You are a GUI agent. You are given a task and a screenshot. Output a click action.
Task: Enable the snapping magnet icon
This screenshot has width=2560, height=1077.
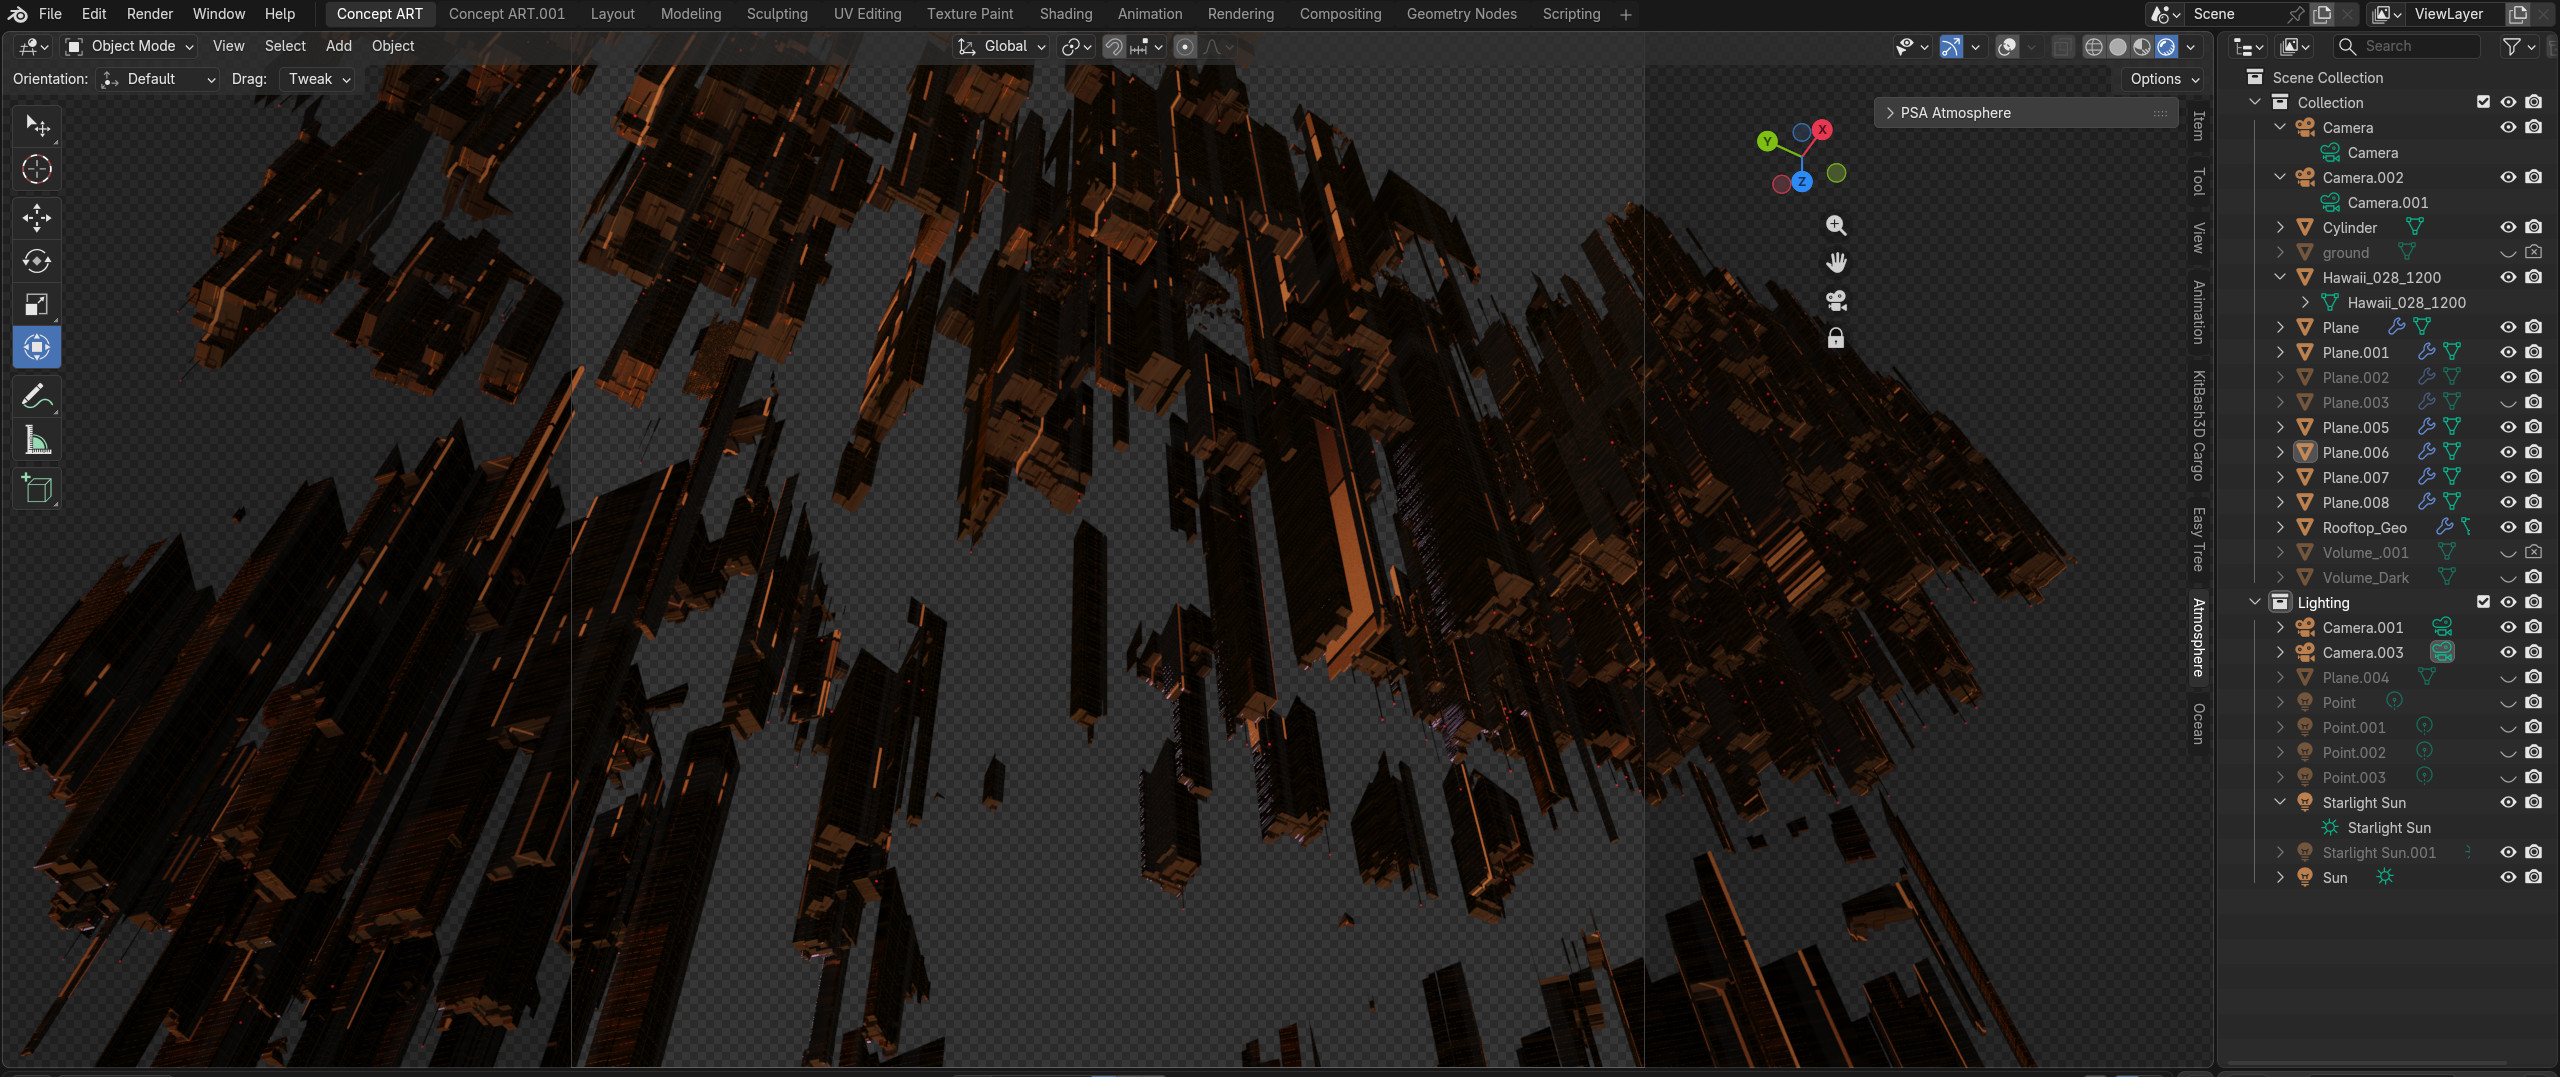pyautogui.click(x=1112, y=46)
